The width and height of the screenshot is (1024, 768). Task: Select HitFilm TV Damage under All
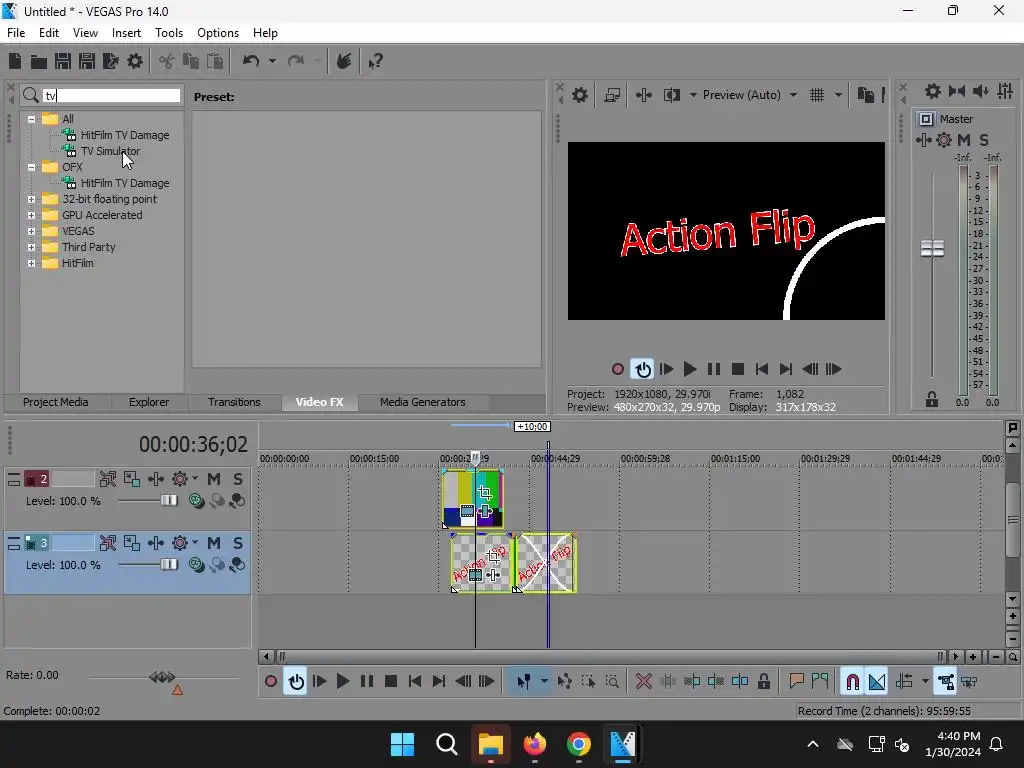tap(125, 135)
